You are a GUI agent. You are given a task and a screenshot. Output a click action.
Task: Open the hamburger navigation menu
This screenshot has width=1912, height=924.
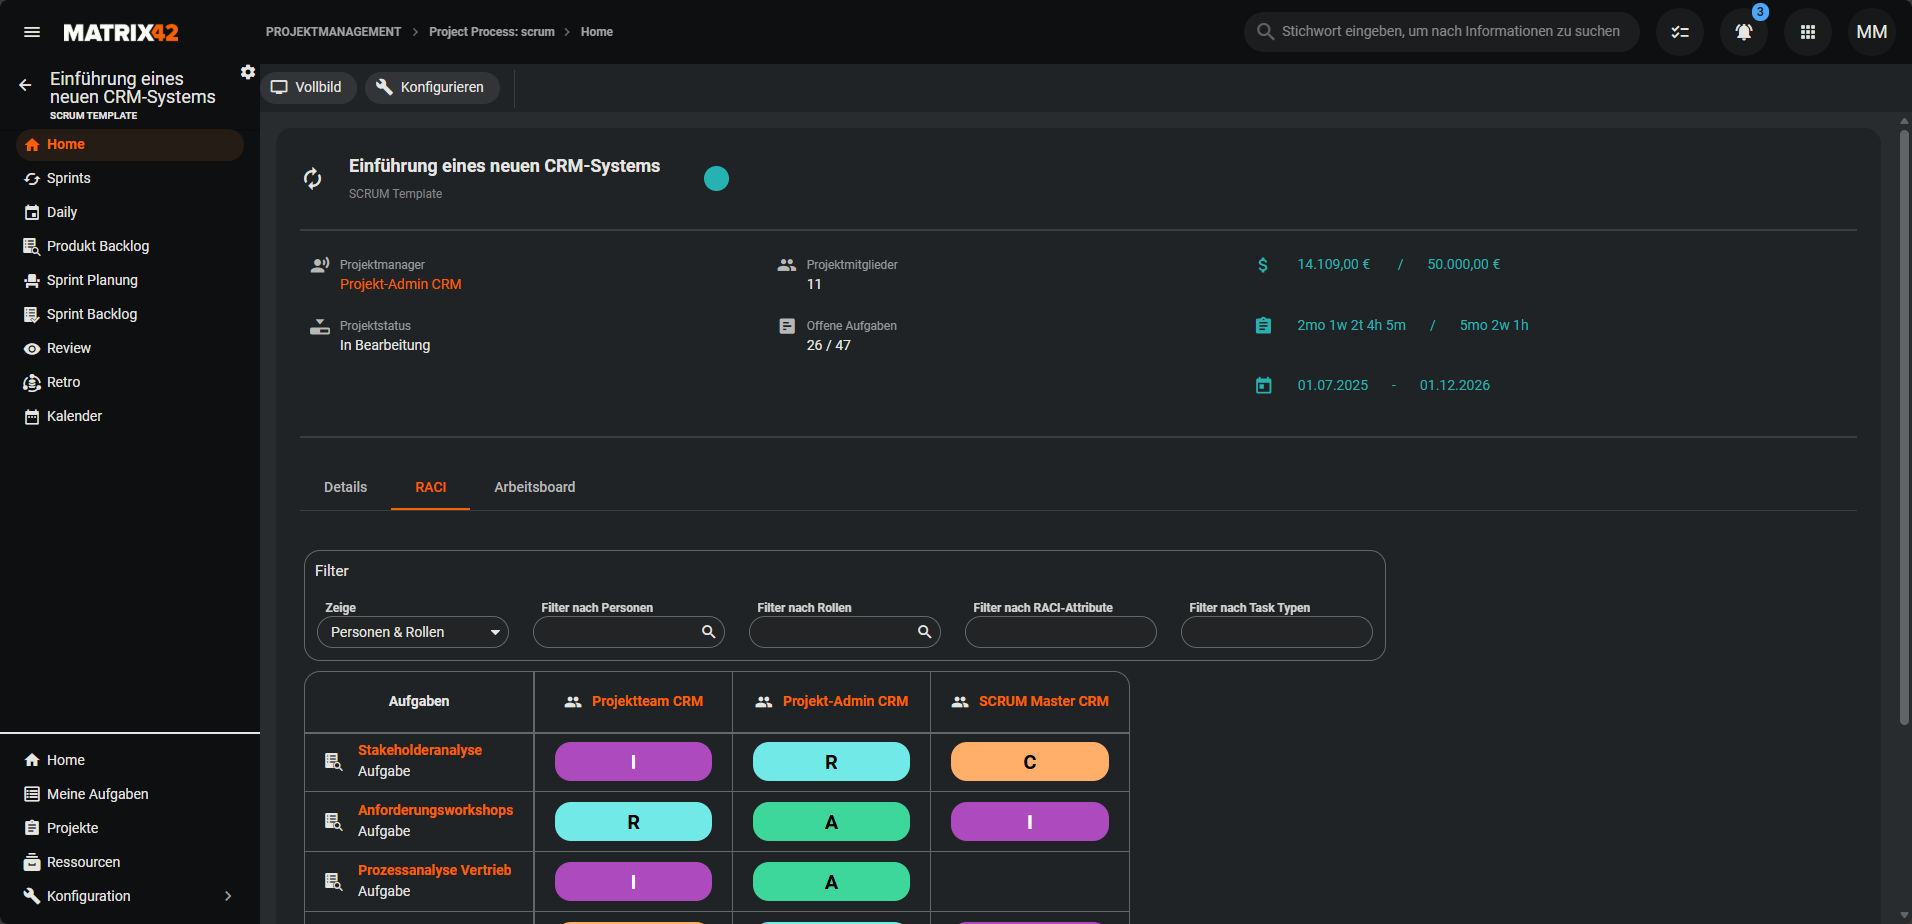(32, 32)
